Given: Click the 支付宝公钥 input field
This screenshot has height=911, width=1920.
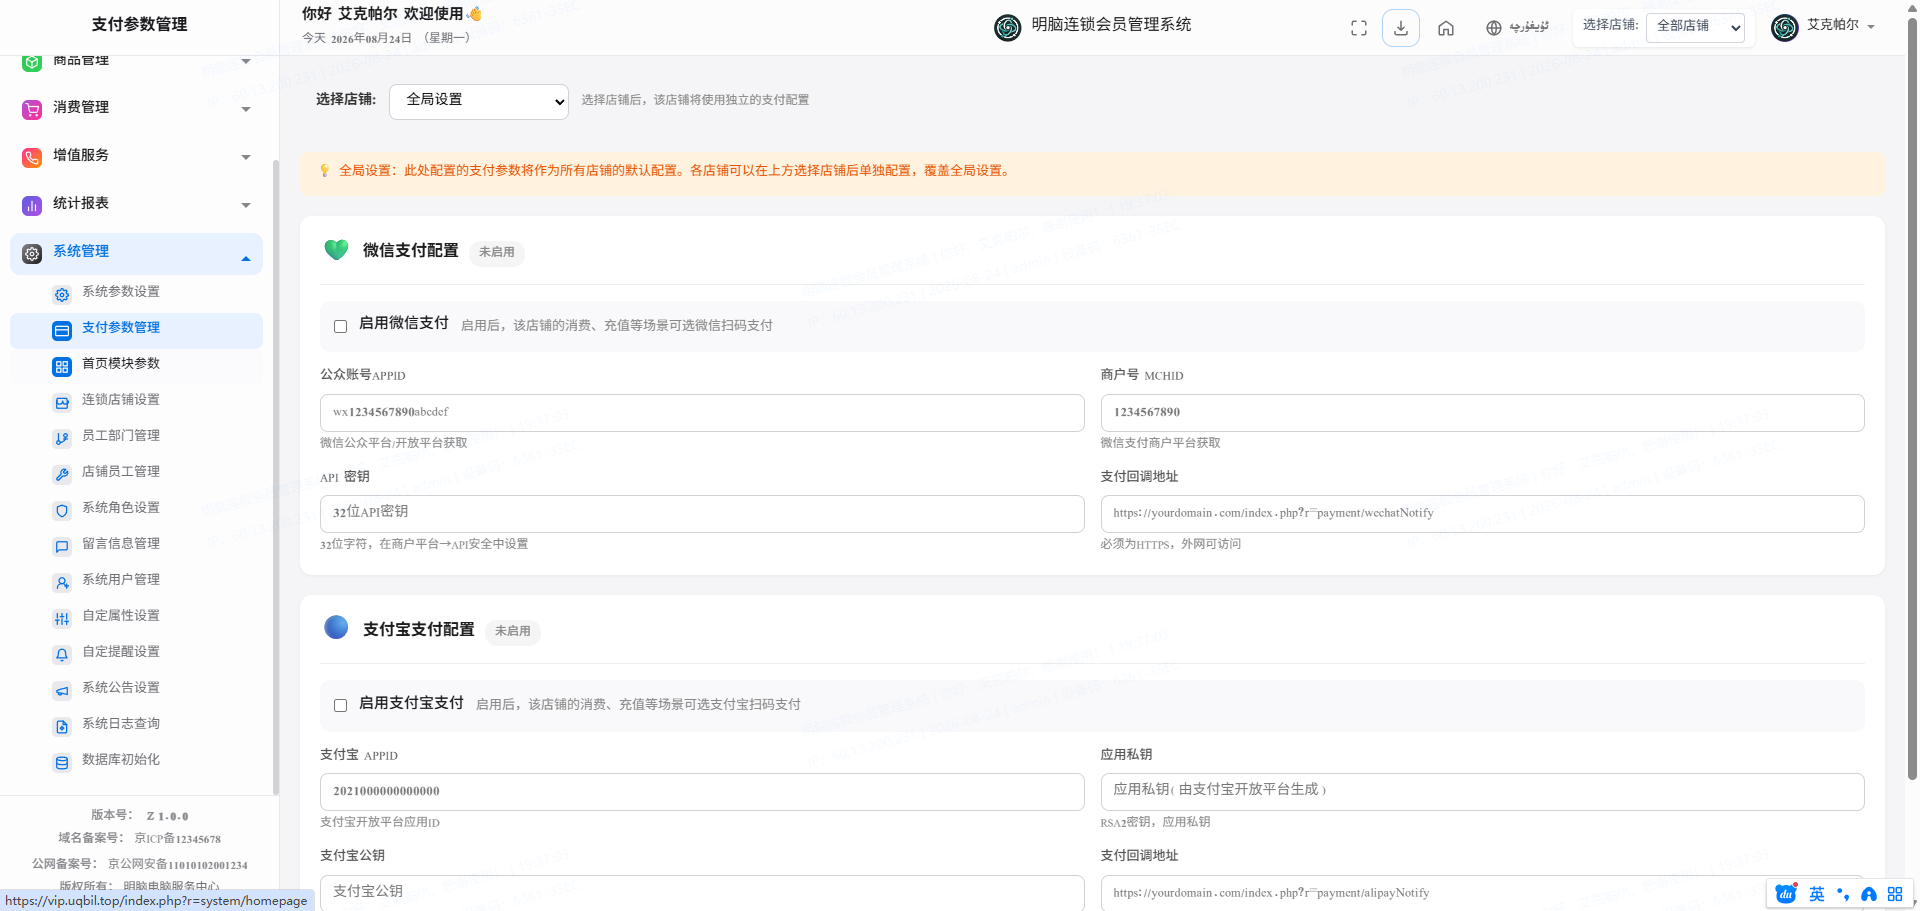Looking at the screenshot, I should tap(702, 892).
